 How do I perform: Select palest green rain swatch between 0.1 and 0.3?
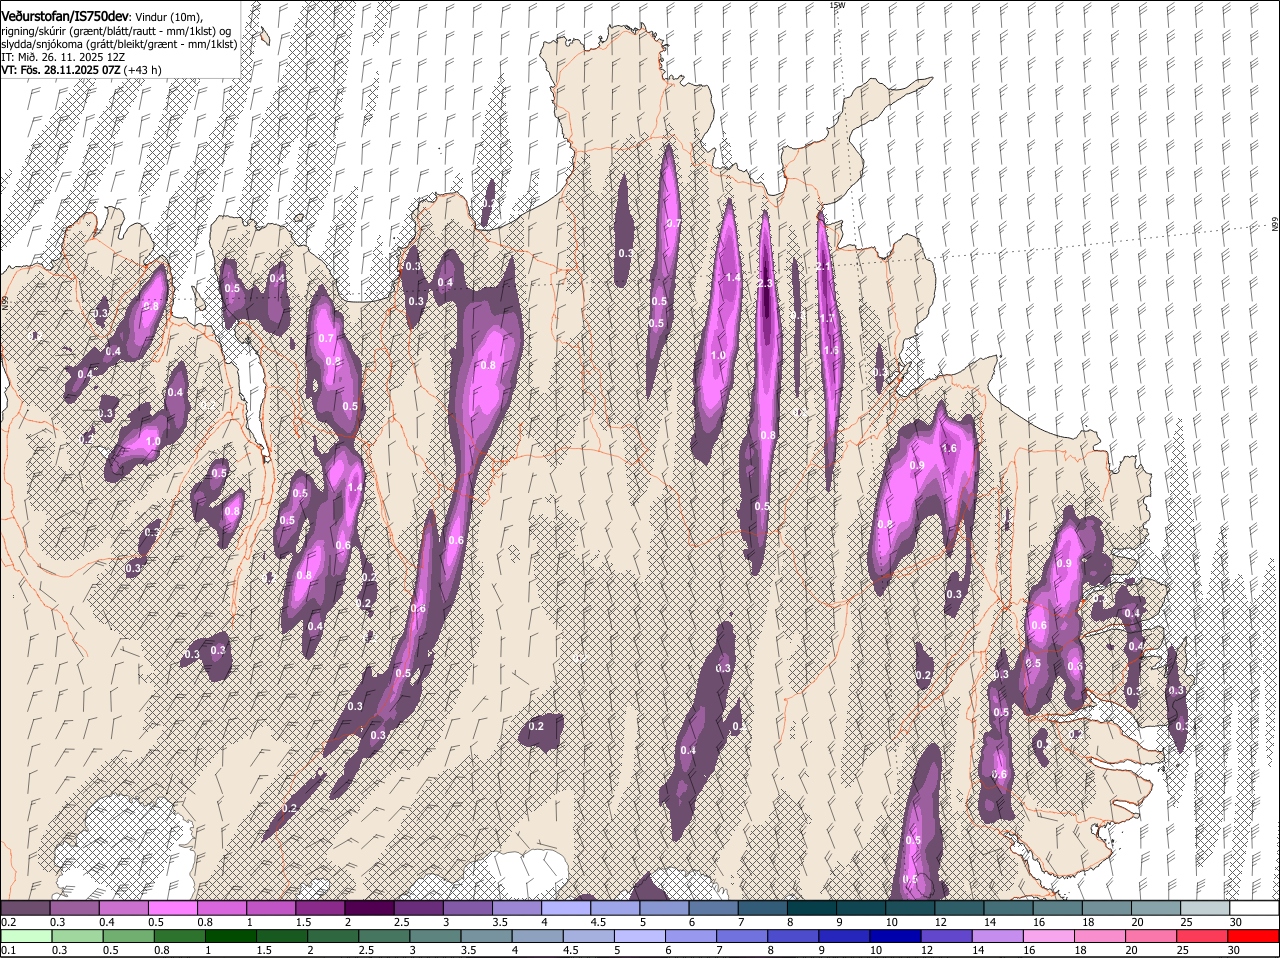pyautogui.click(x=27, y=936)
